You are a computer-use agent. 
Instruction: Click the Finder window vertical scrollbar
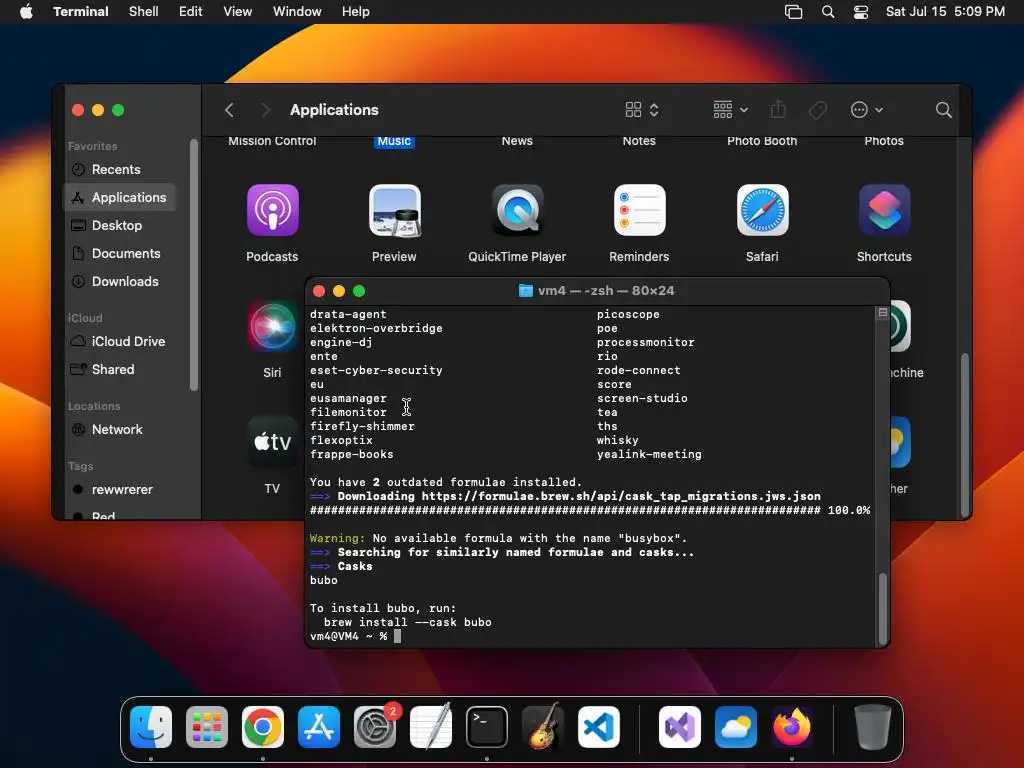coord(965,434)
